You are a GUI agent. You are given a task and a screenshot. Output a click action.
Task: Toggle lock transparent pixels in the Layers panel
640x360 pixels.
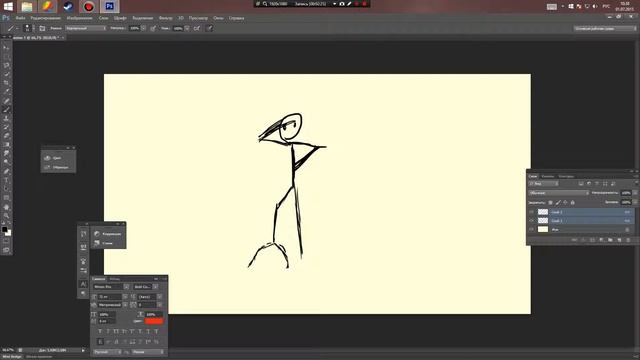coord(550,202)
